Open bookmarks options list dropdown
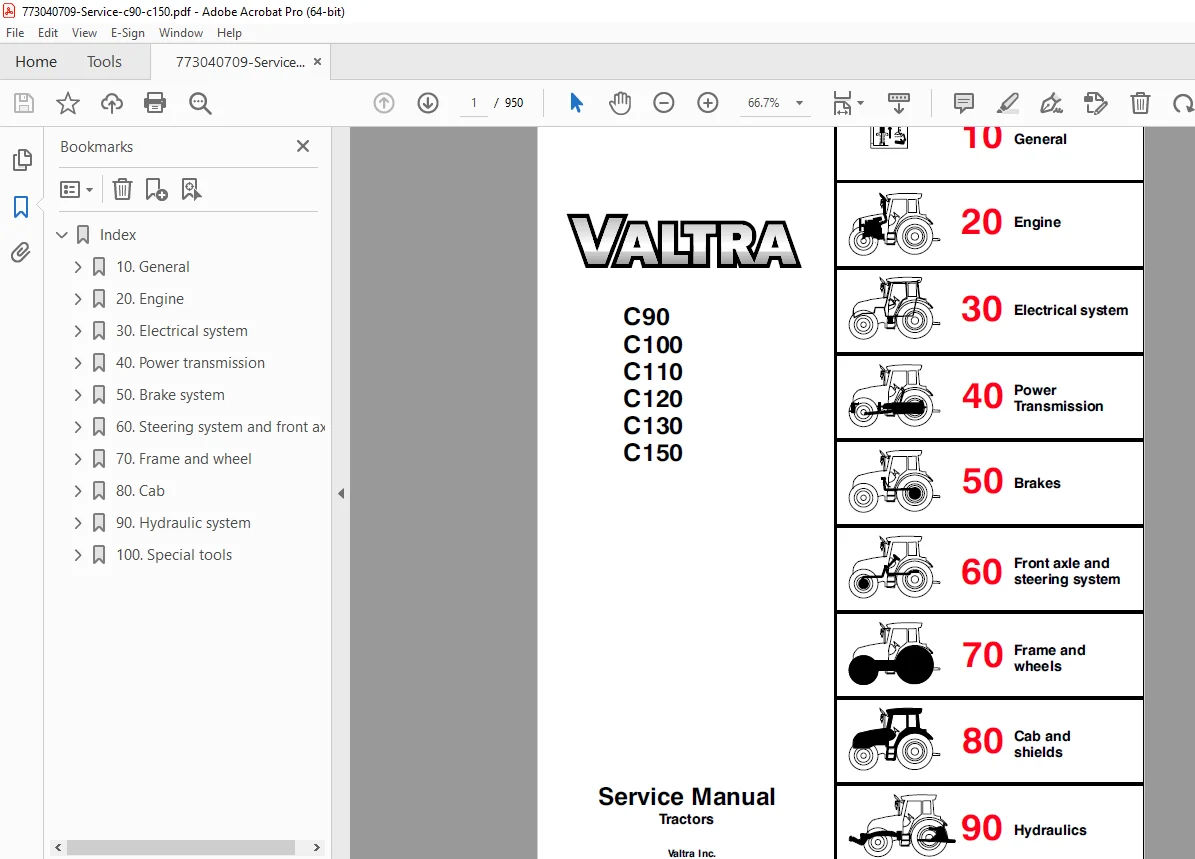Screen dimensions: 1195x859 tap(76, 189)
